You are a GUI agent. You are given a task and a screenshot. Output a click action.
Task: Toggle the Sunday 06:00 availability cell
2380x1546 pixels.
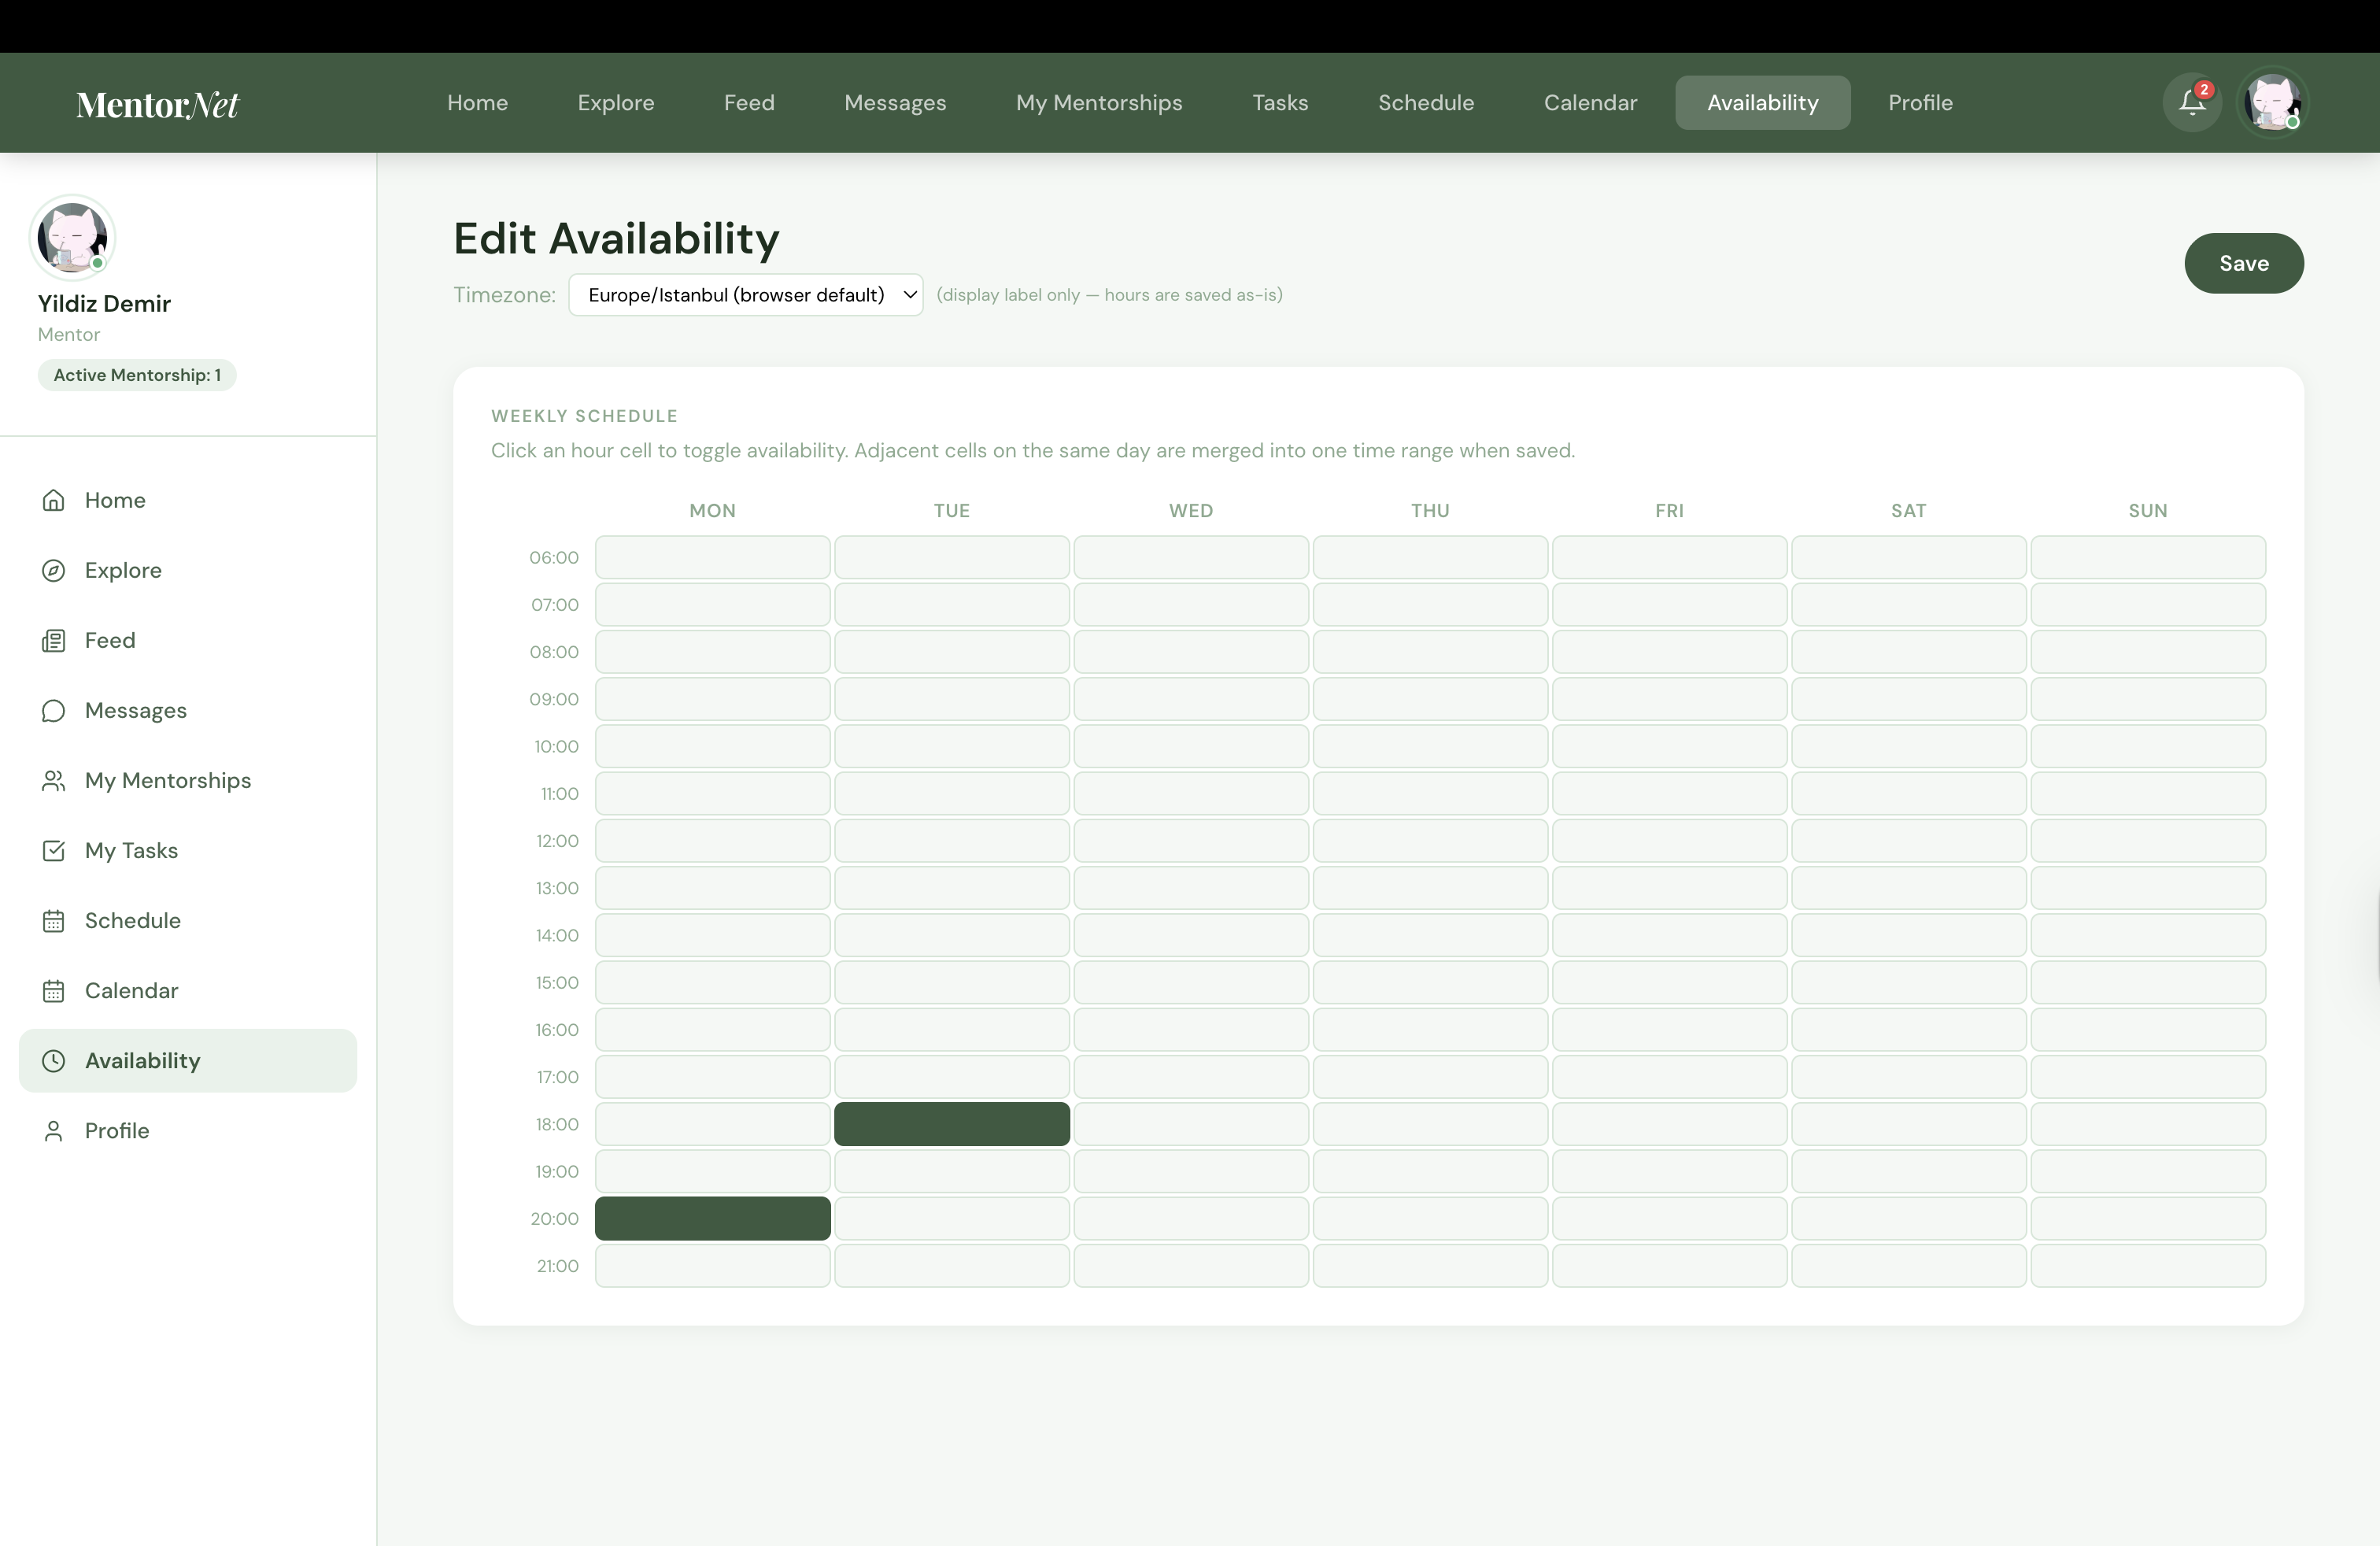2148,557
